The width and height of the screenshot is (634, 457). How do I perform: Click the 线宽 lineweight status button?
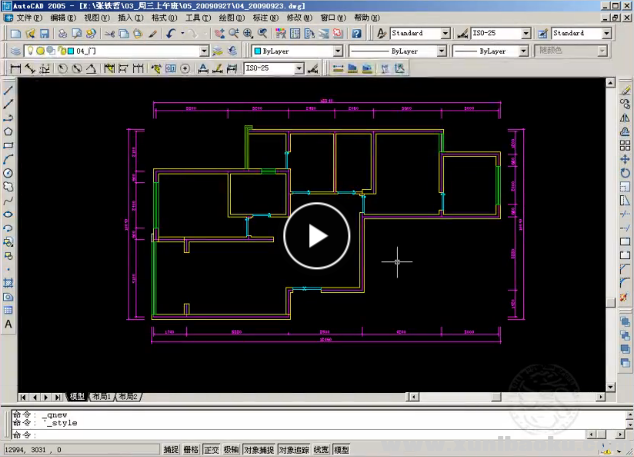321,450
